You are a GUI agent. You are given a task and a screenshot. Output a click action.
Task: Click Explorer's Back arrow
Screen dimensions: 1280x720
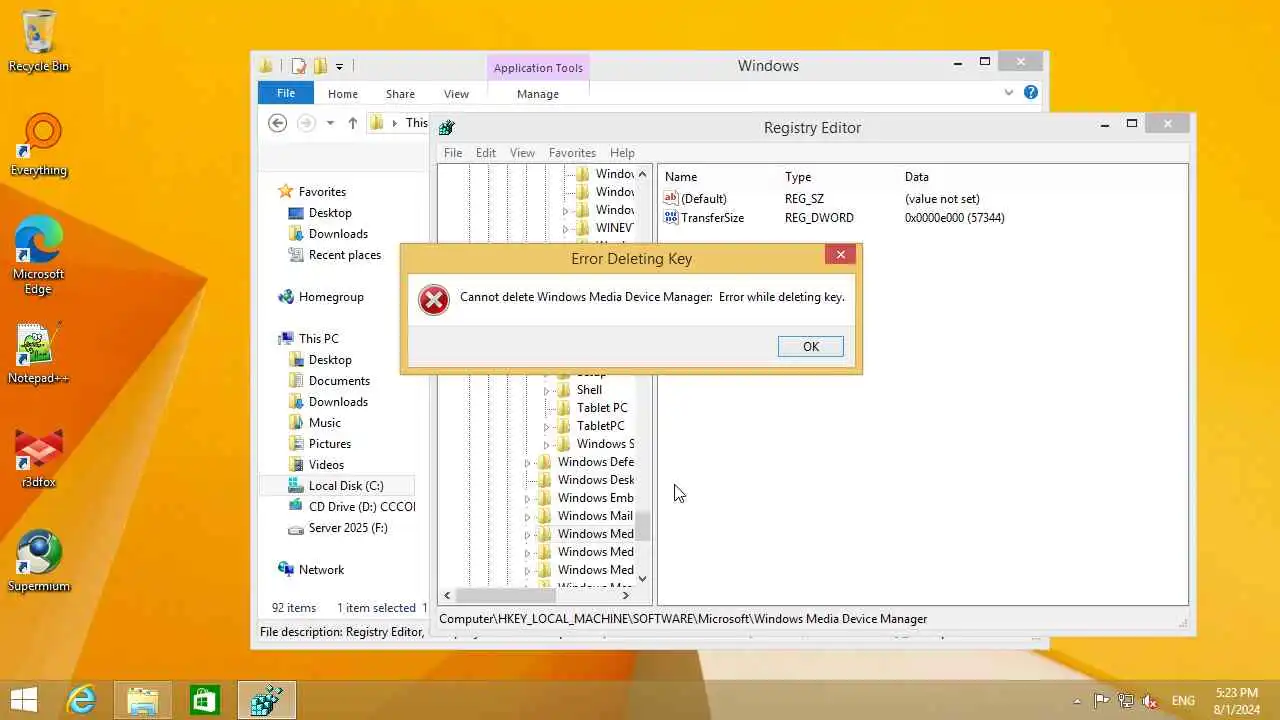pos(278,123)
